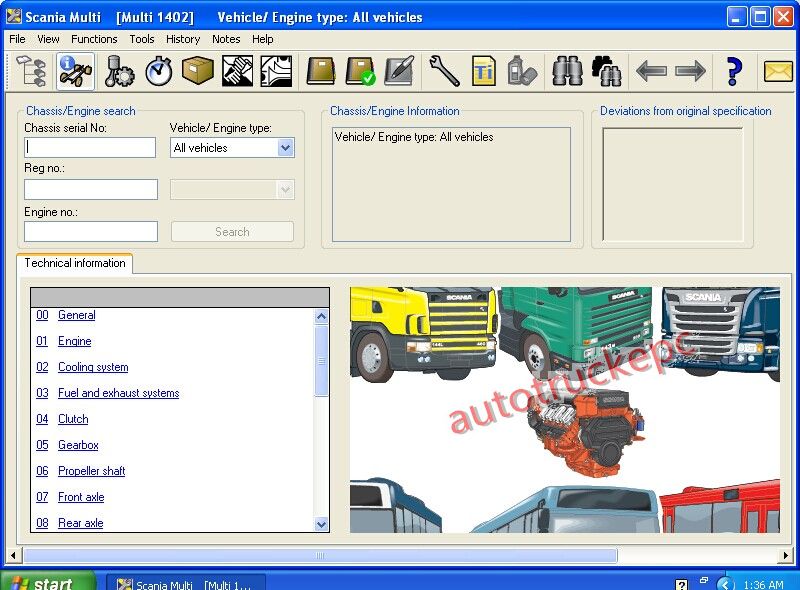The image size is (800, 590).
Task: Select the Technical information tab
Action: 74,263
